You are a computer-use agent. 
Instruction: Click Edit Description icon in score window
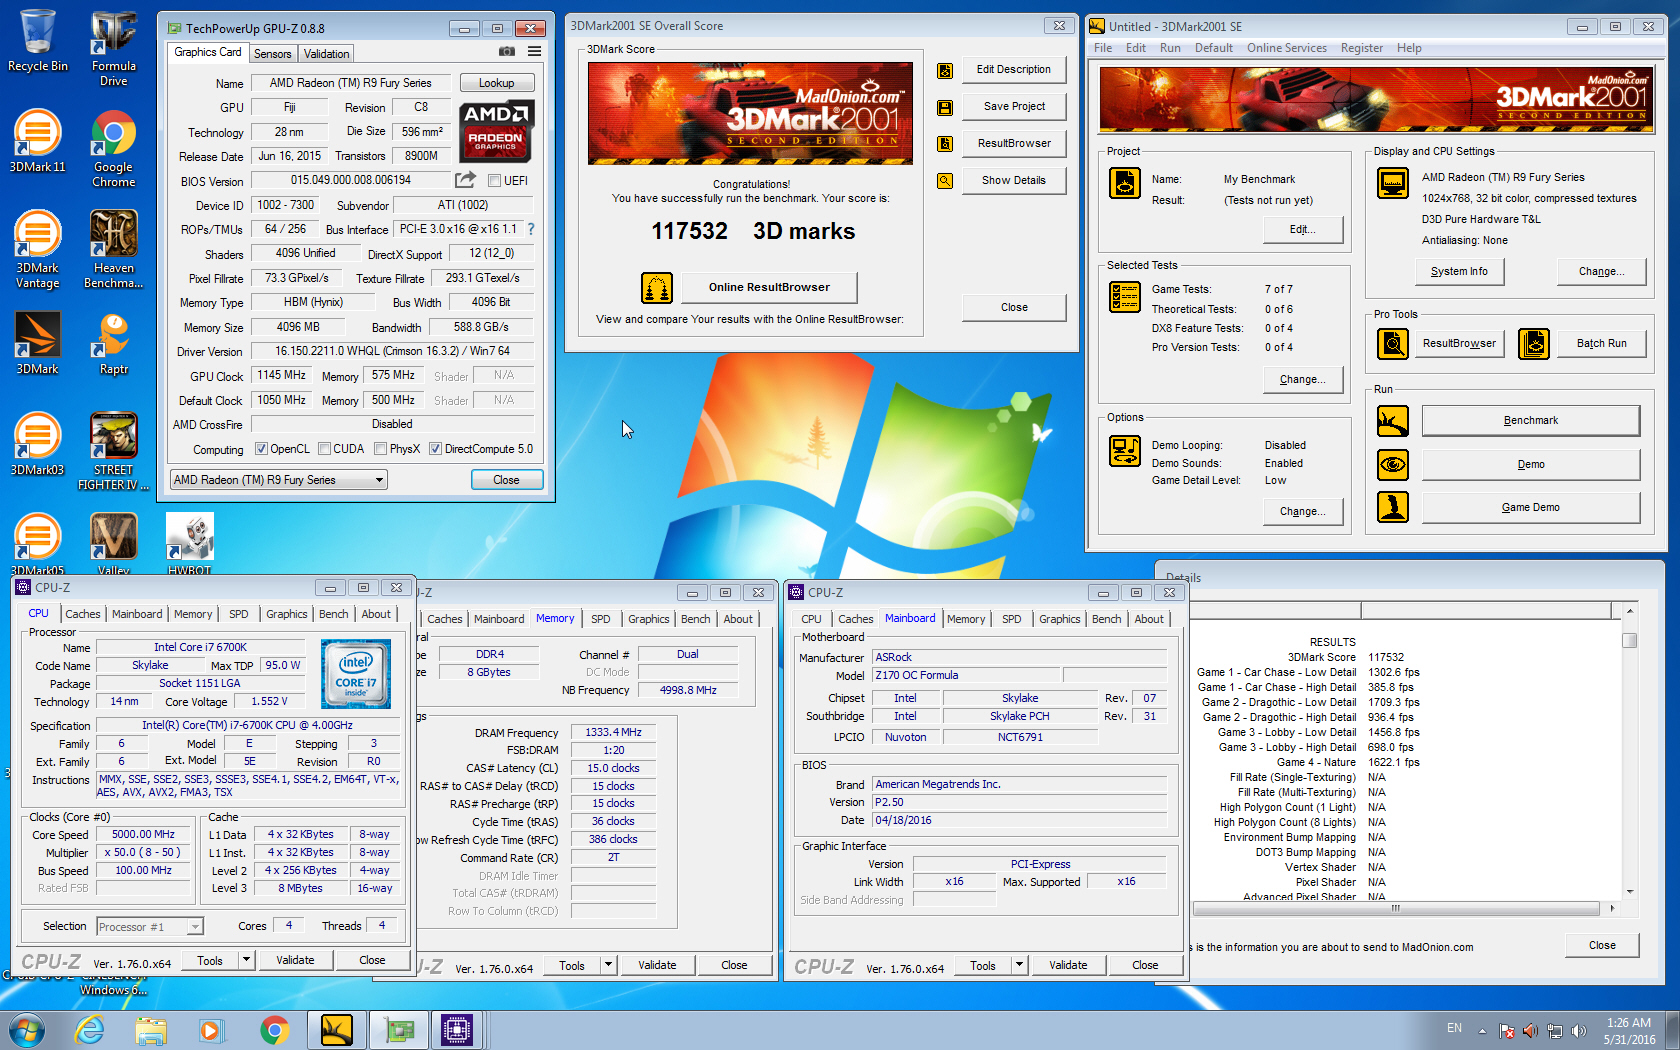(x=944, y=70)
